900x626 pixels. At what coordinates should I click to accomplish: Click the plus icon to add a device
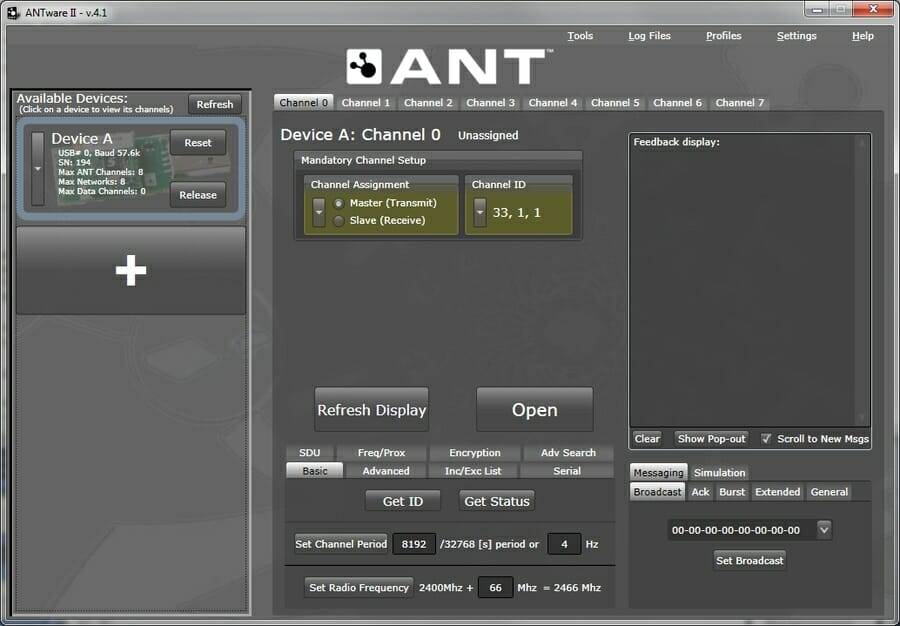[130, 268]
